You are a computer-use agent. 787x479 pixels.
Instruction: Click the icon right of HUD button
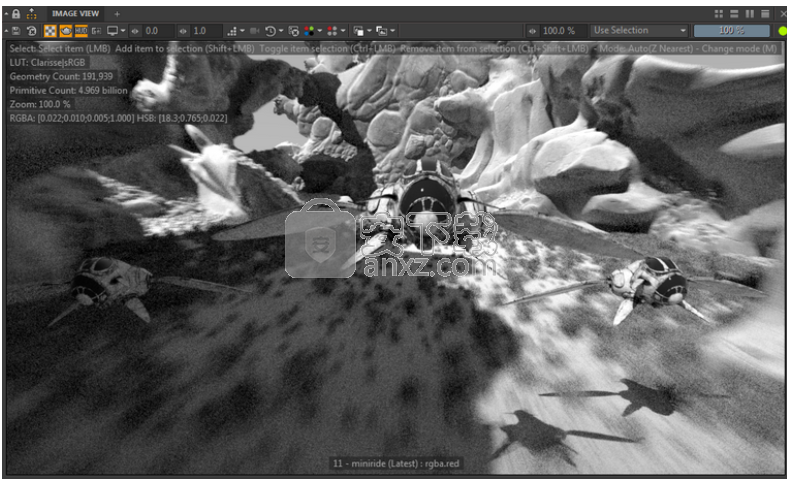click(96, 31)
